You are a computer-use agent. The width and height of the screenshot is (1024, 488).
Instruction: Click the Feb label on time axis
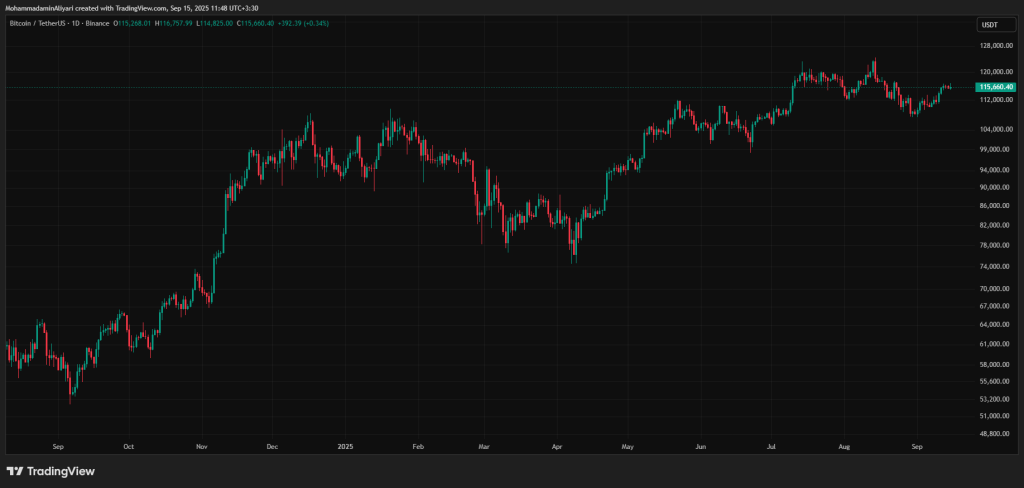click(418, 447)
